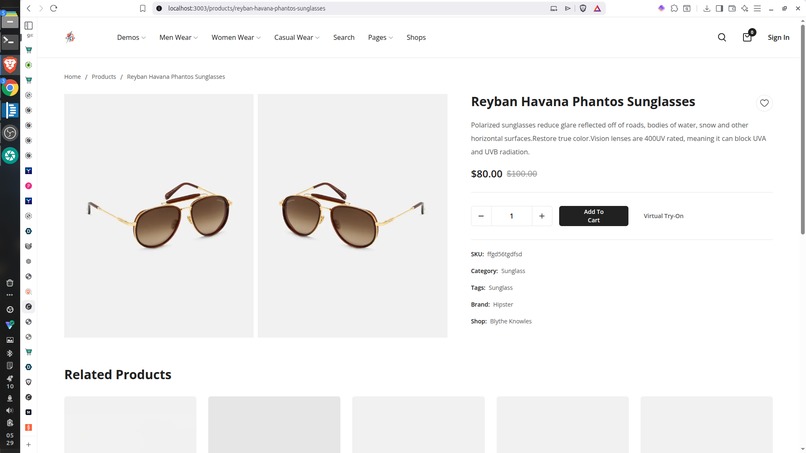Launch Terminal from the dock
The image size is (806, 453).
pyautogui.click(x=10, y=41)
